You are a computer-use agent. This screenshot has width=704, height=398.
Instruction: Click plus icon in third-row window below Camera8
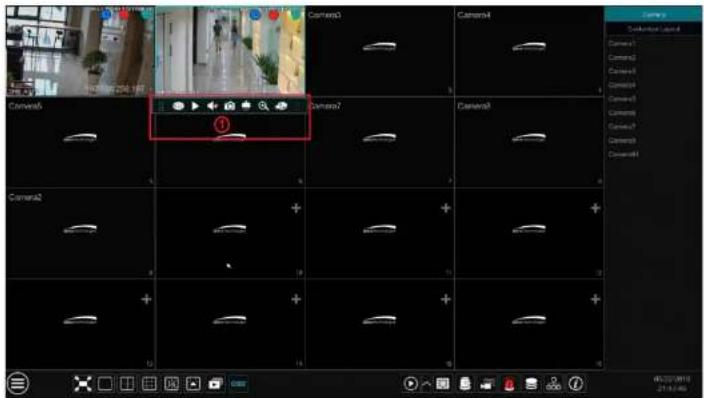click(595, 208)
